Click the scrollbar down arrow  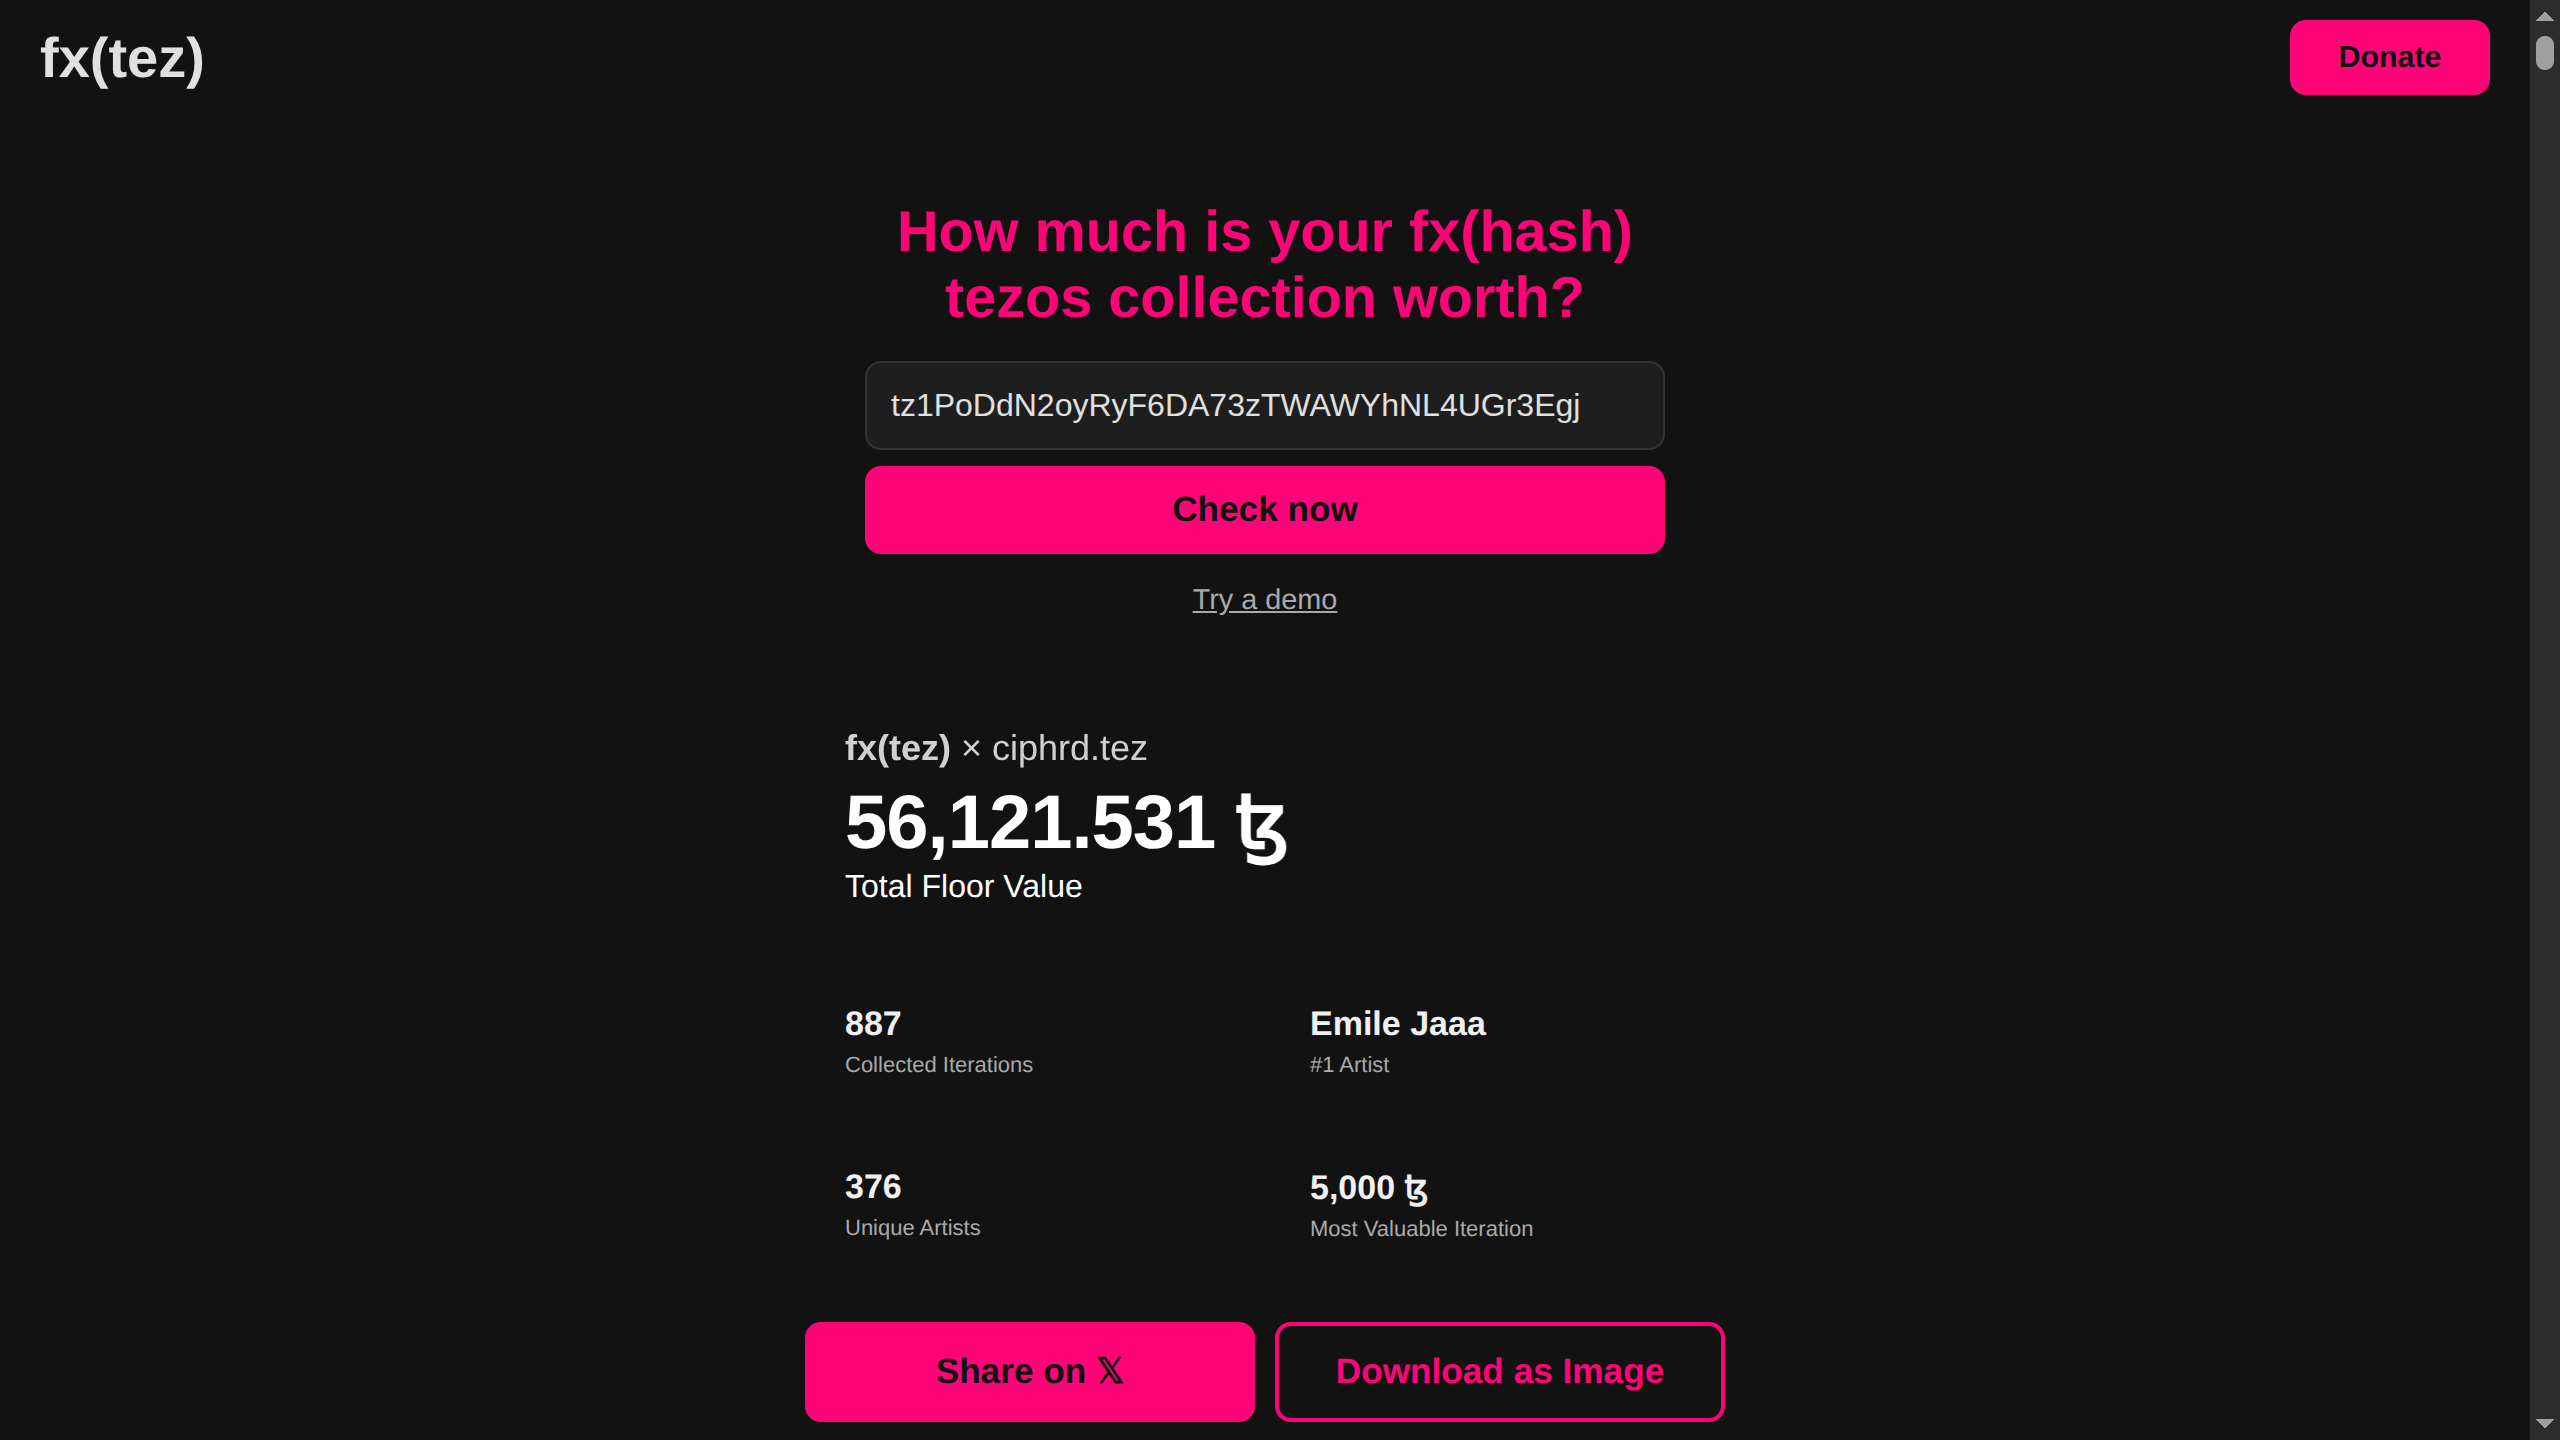point(2545,1424)
